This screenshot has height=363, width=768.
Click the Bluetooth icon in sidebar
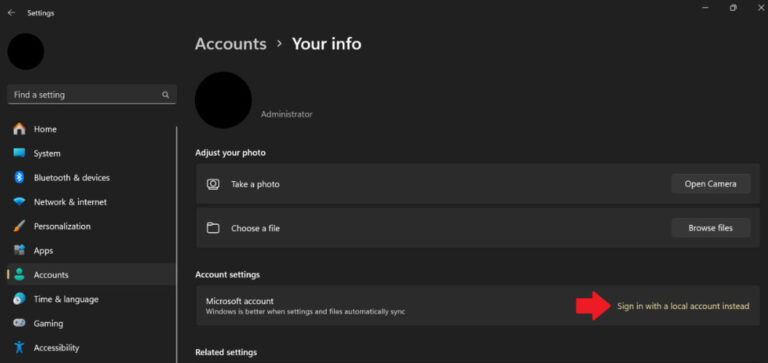pos(19,177)
